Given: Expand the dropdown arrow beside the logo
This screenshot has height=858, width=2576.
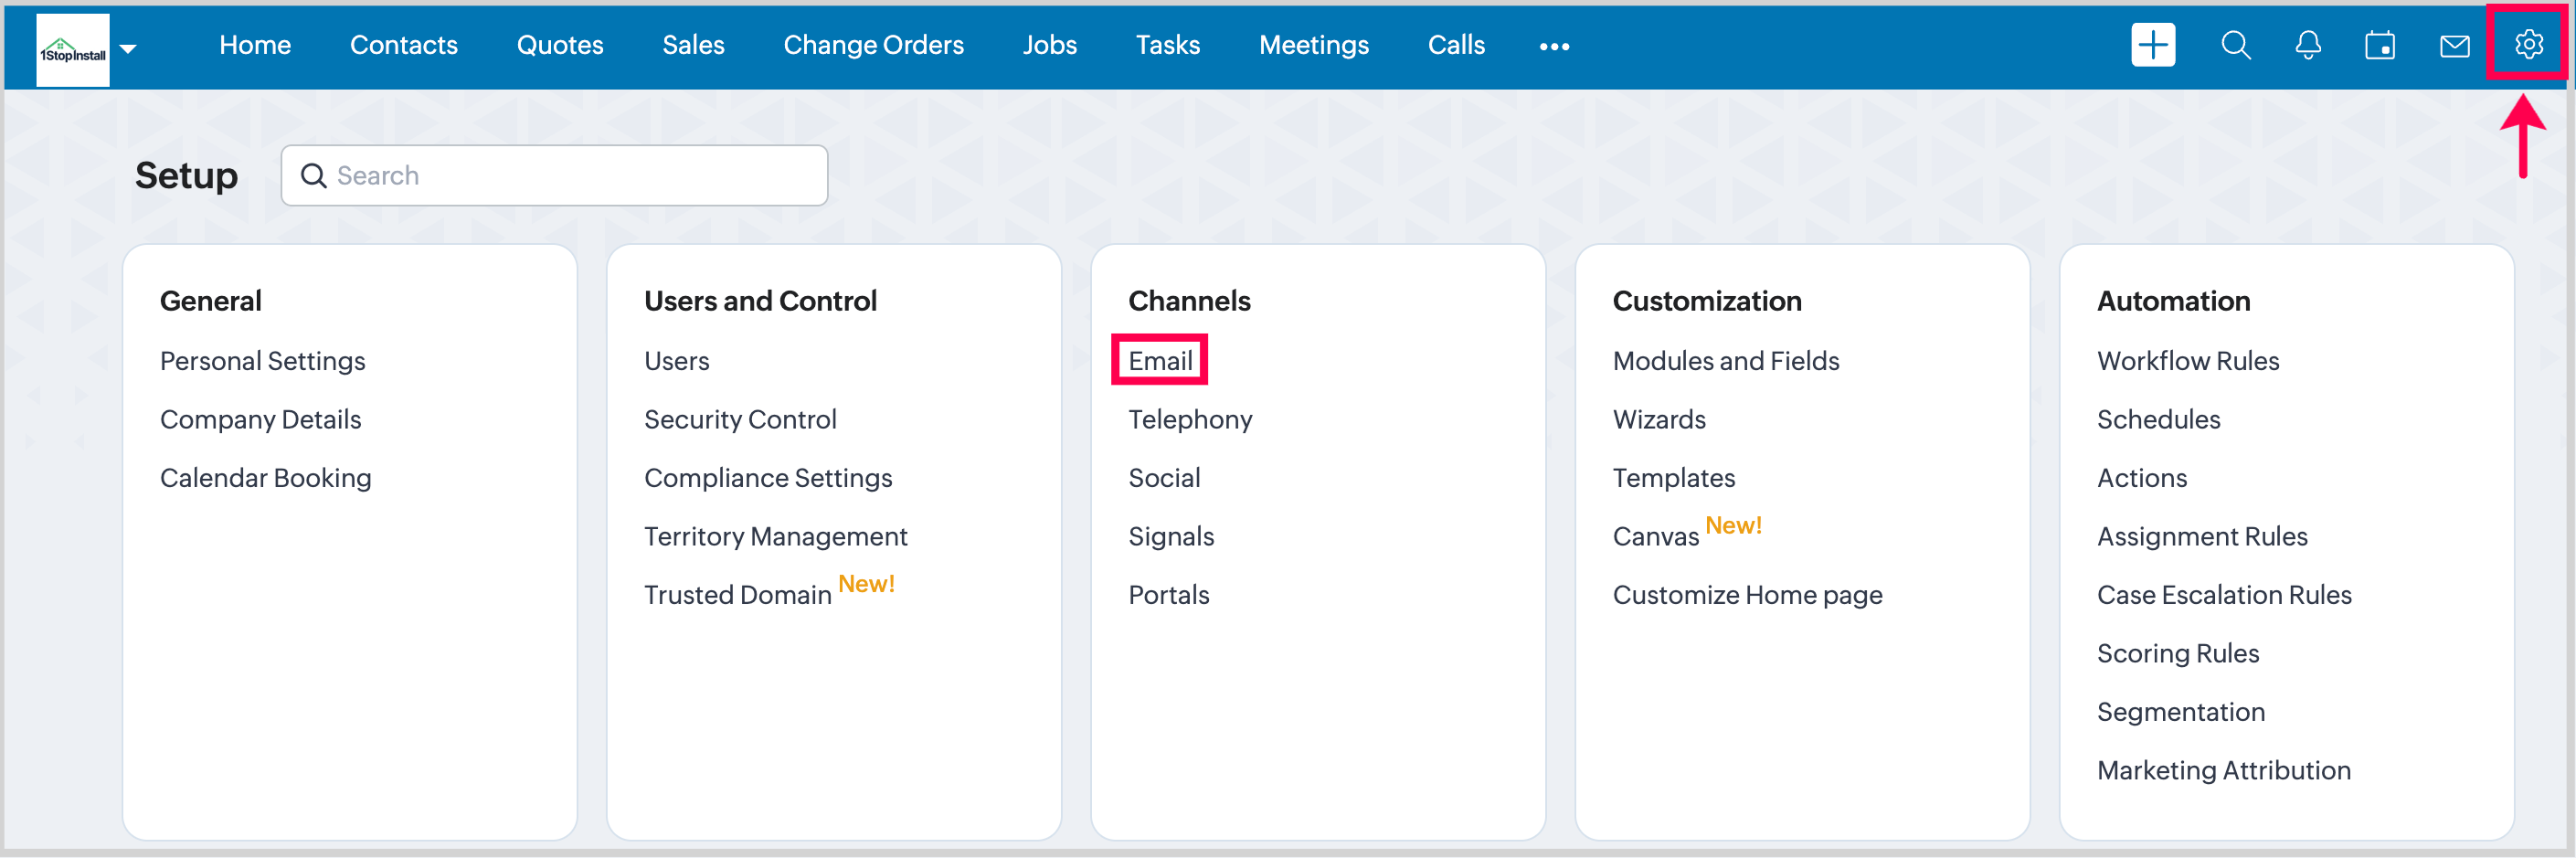Looking at the screenshot, I should 128,48.
